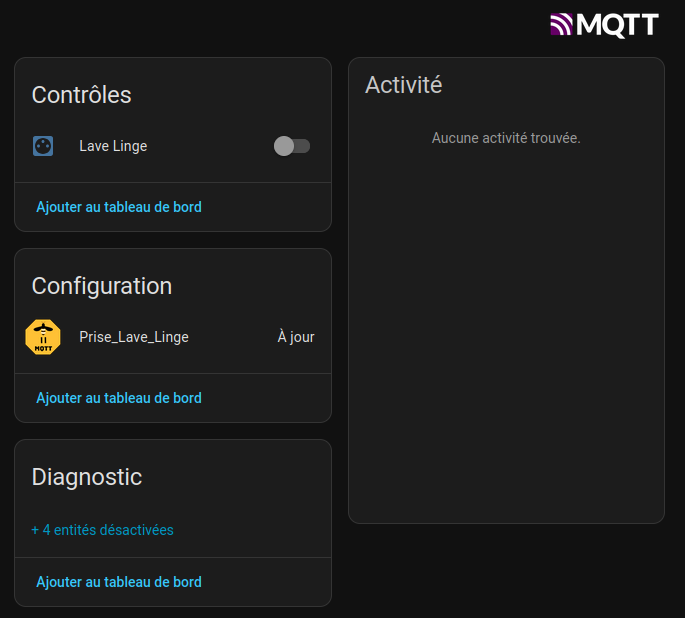Screen dimensions: 685x618
Task: Click the Activité panel heading
Action: pos(403,85)
